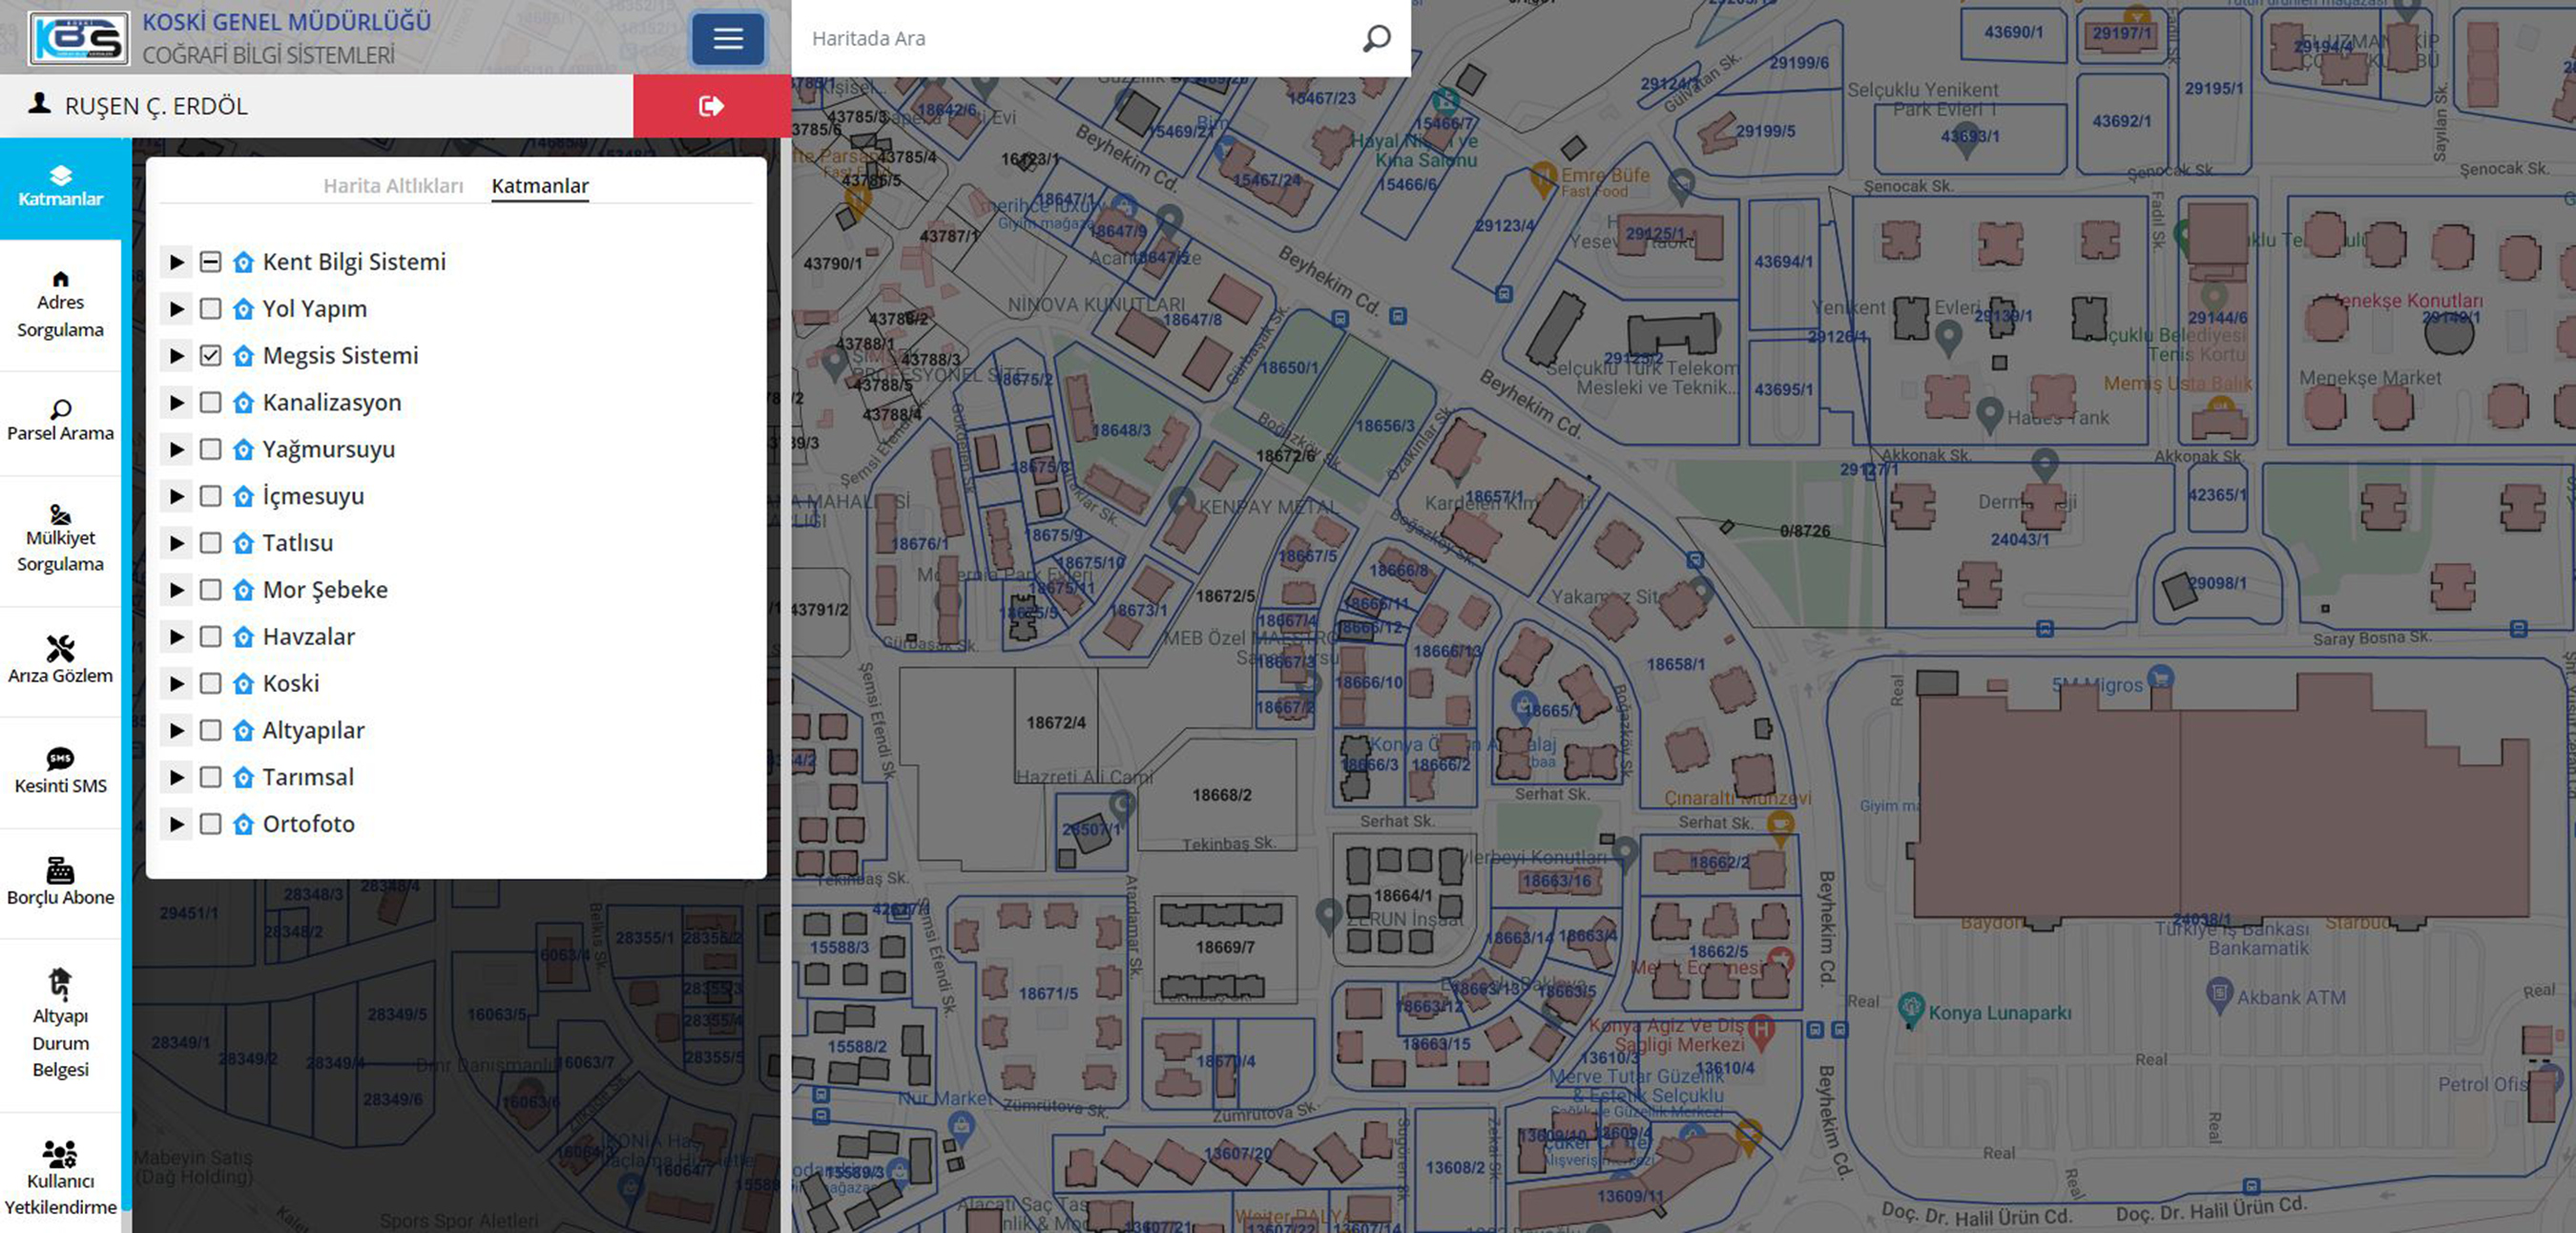Click the map search magnifier icon
This screenshot has height=1233, width=2576.
pyautogui.click(x=1376, y=39)
